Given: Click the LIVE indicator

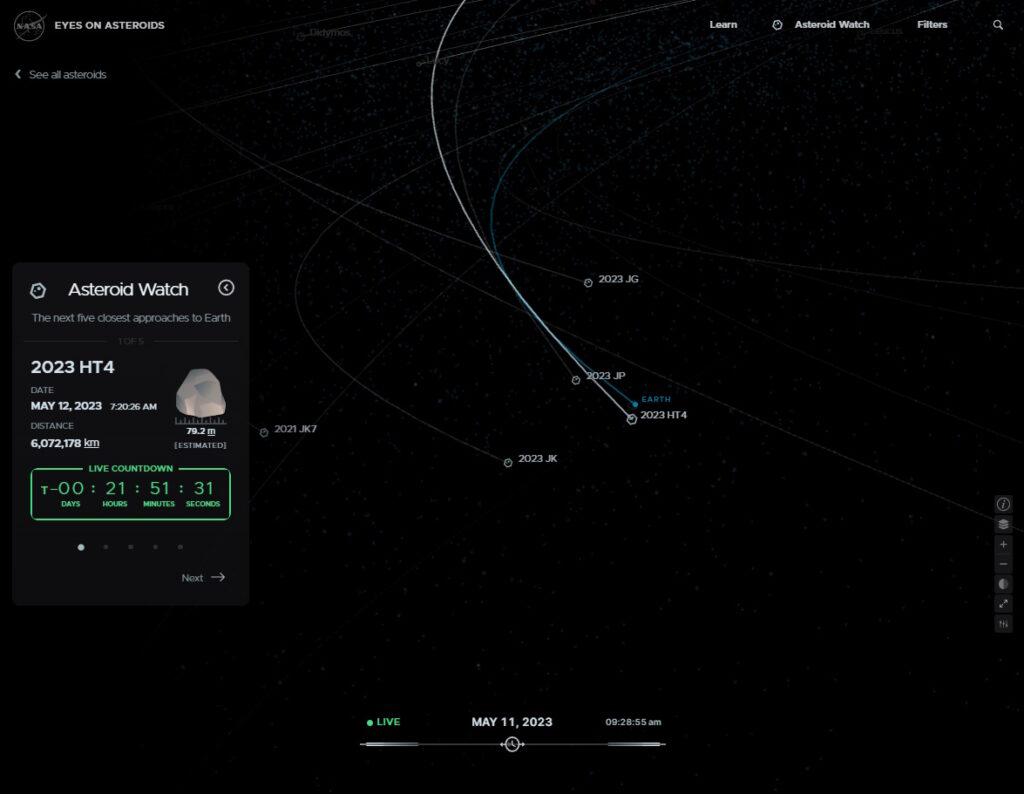Looking at the screenshot, I should (x=383, y=722).
